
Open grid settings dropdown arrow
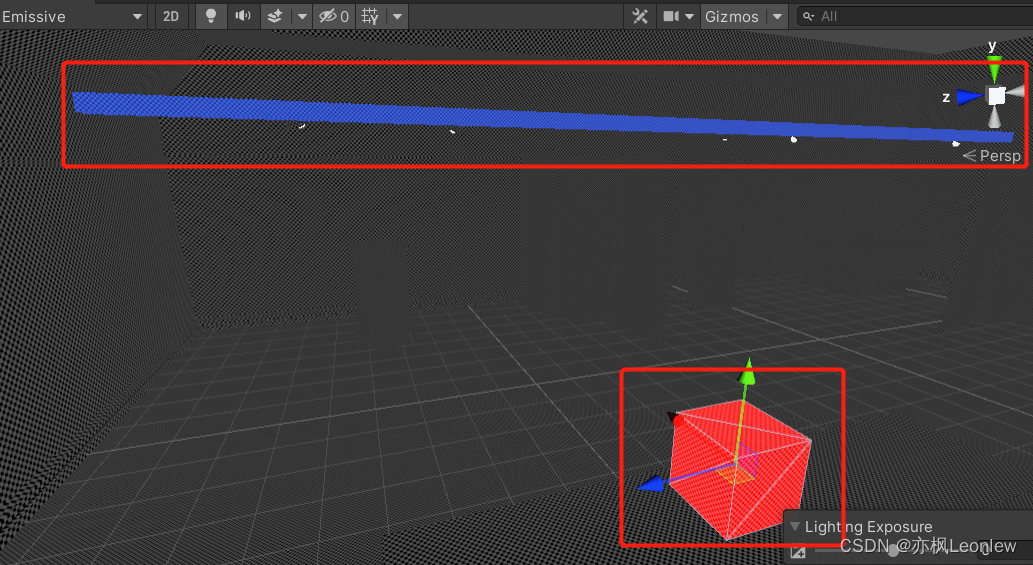[x=397, y=16]
